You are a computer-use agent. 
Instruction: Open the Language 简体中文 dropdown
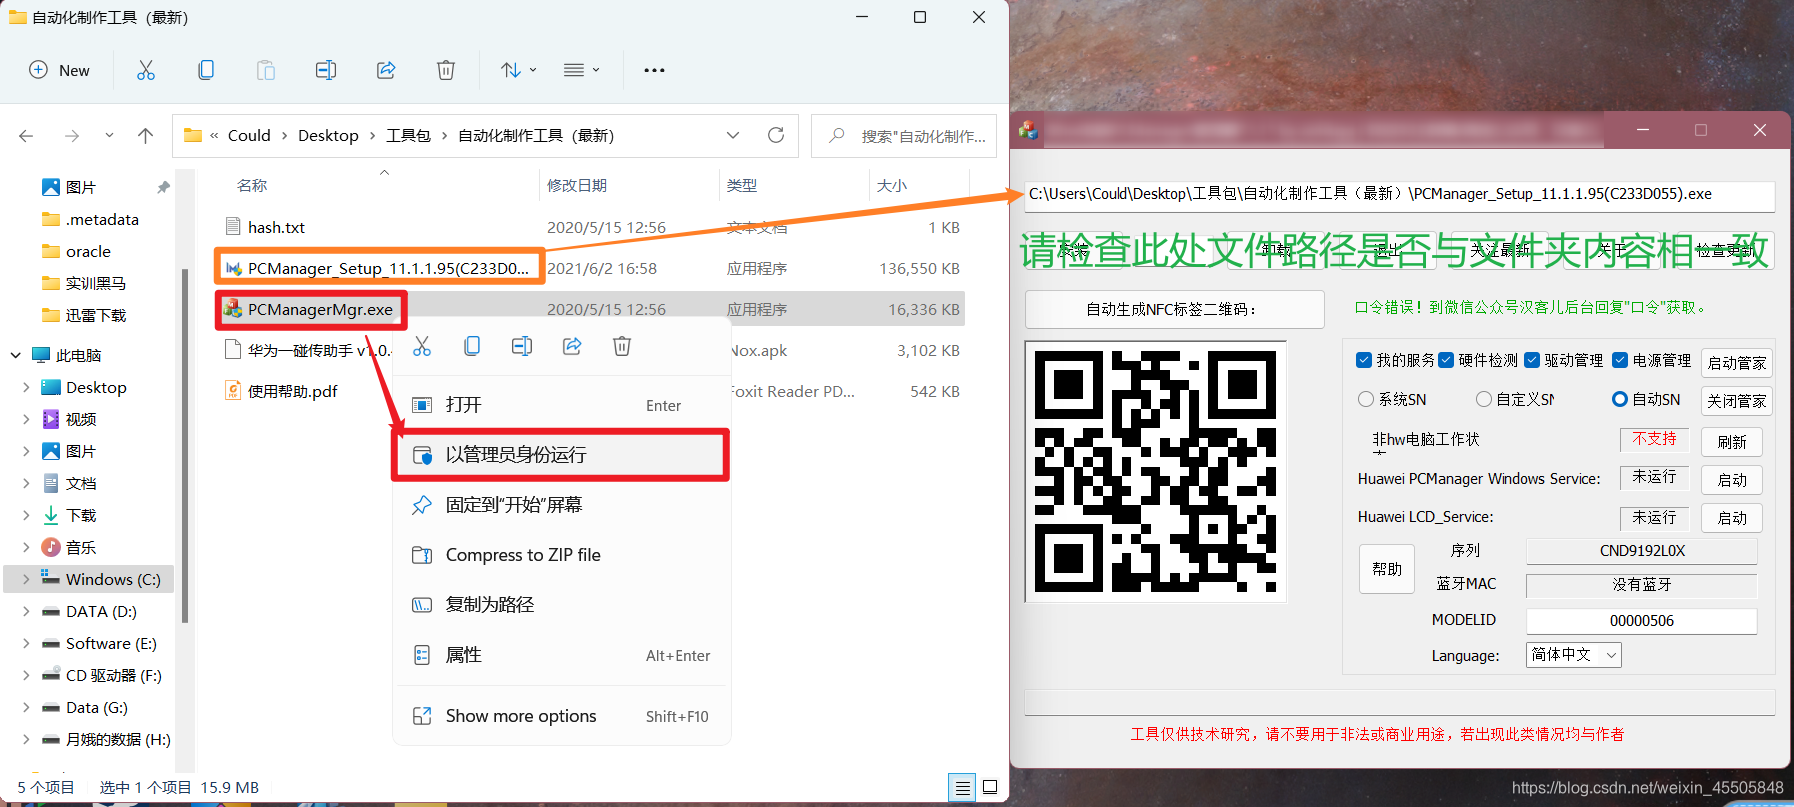(x=1574, y=655)
